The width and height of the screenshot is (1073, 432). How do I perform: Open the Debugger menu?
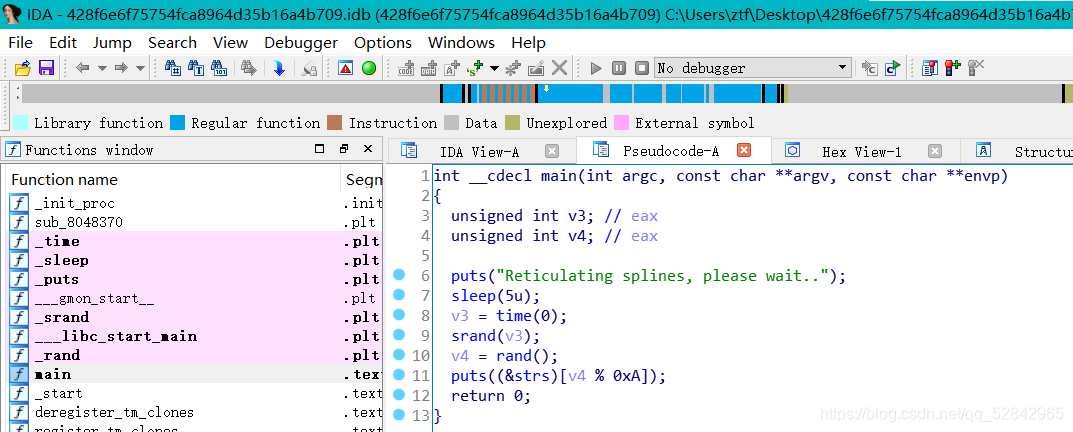click(x=301, y=42)
